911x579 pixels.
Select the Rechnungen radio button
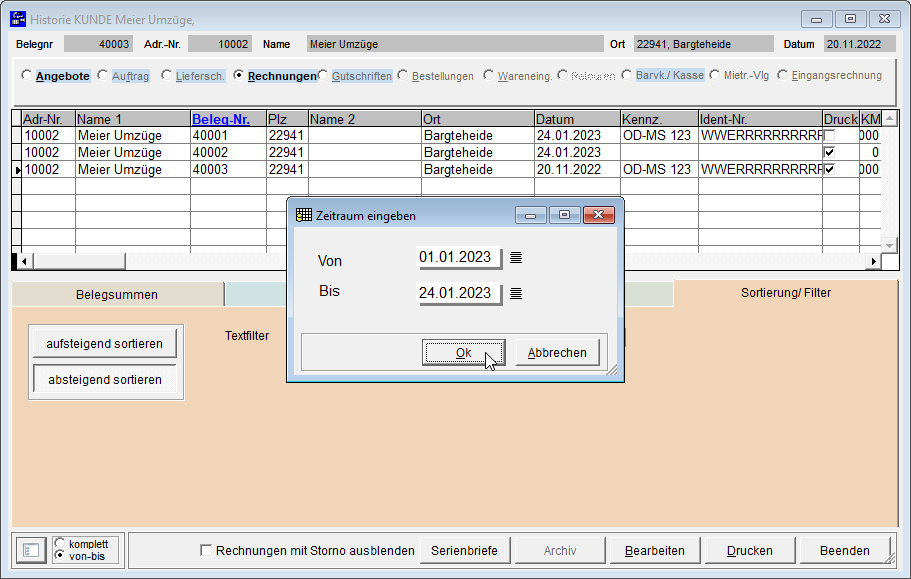[238, 75]
